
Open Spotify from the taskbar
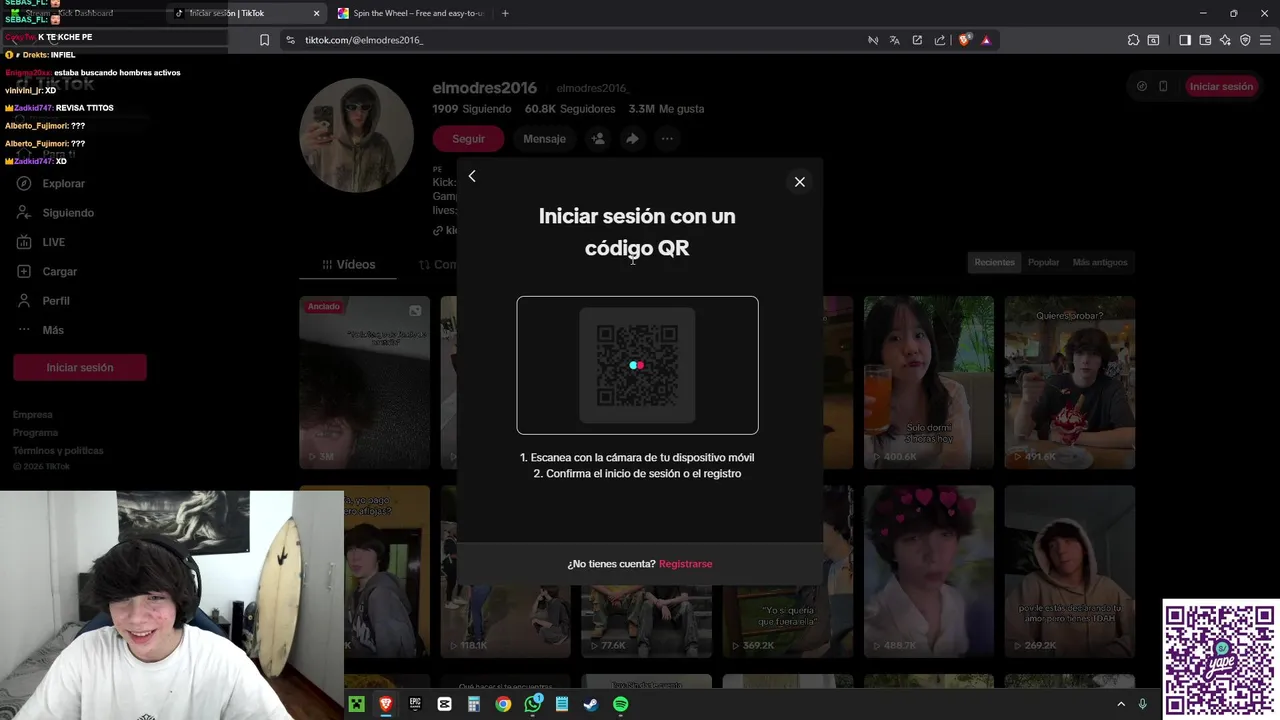pos(620,704)
